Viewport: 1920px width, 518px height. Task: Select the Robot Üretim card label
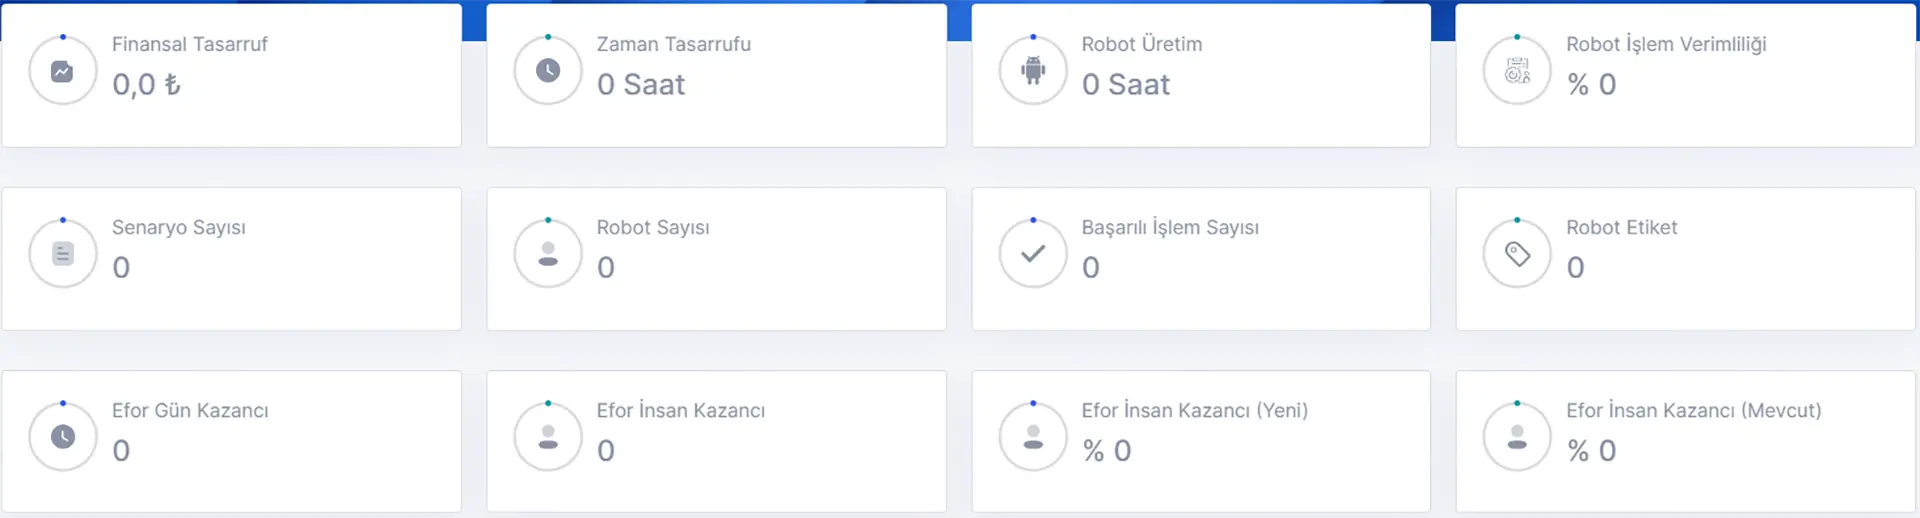coord(1142,44)
